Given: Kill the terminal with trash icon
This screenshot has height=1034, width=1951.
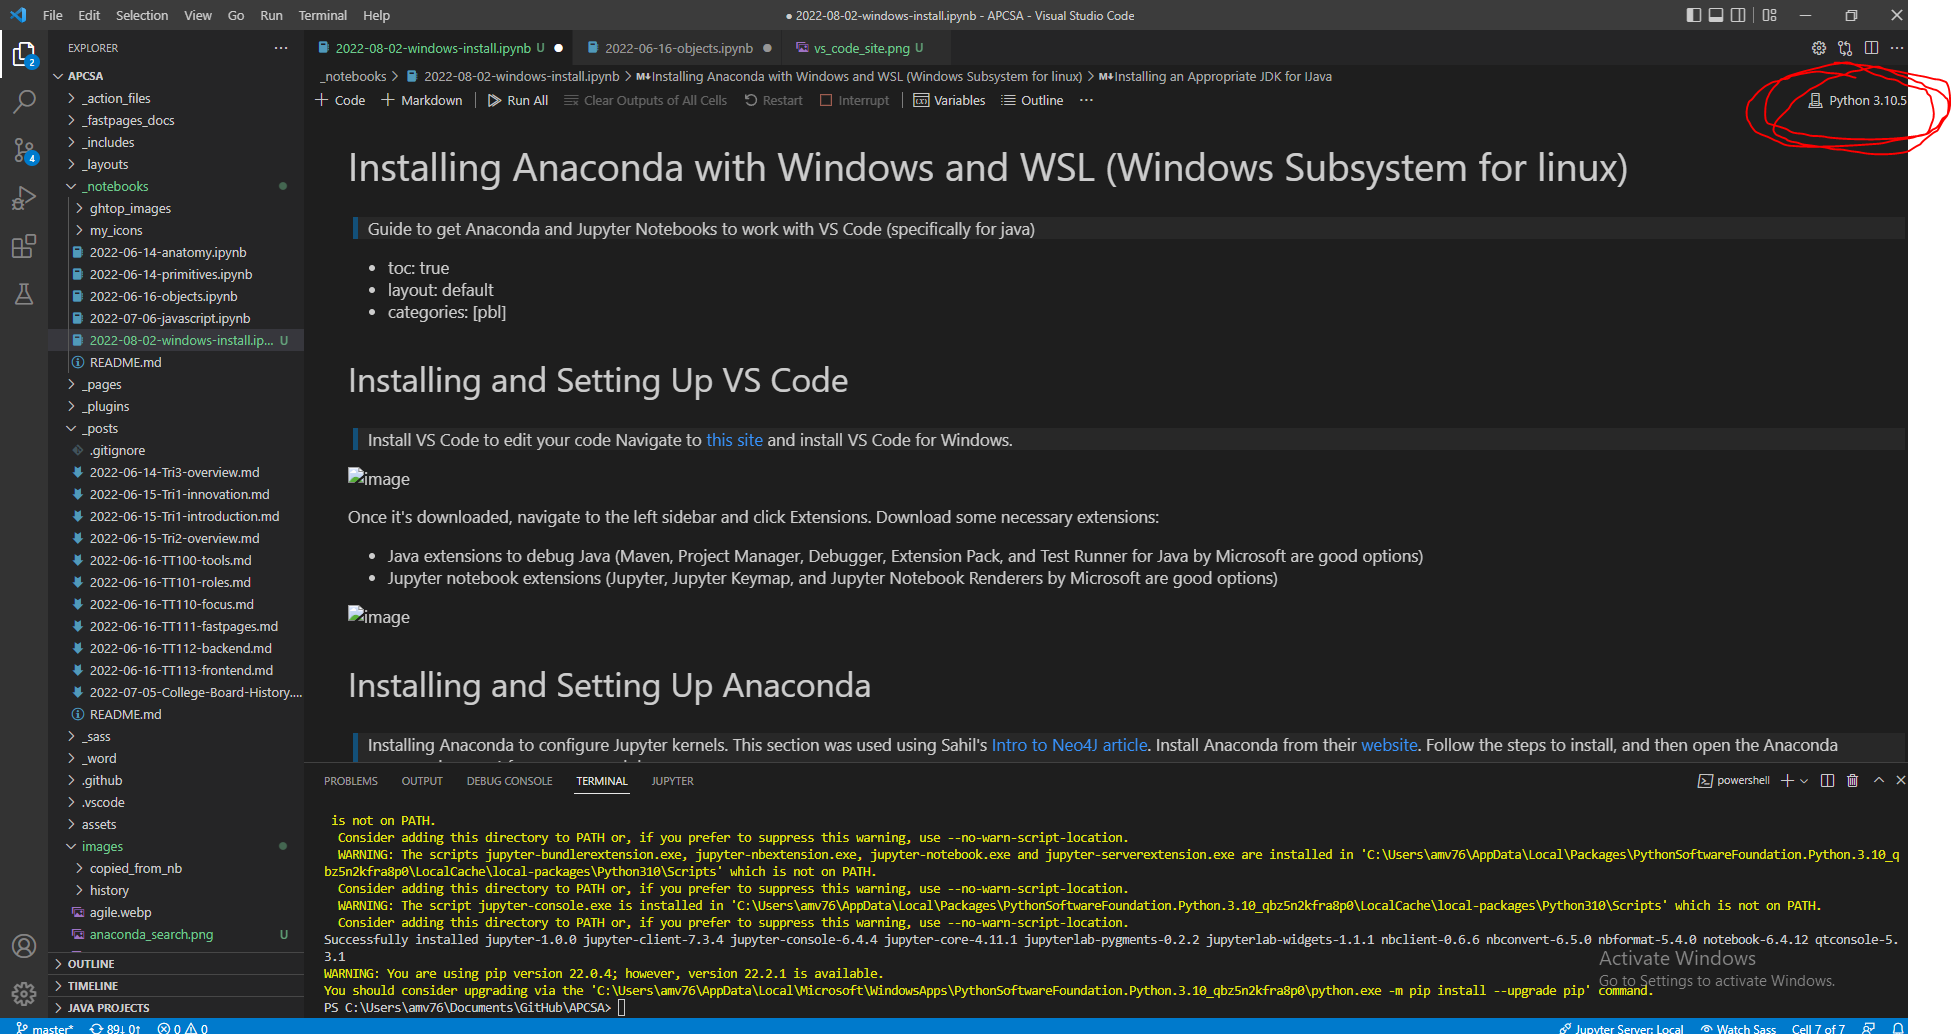Looking at the screenshot, I should 1852,781.
